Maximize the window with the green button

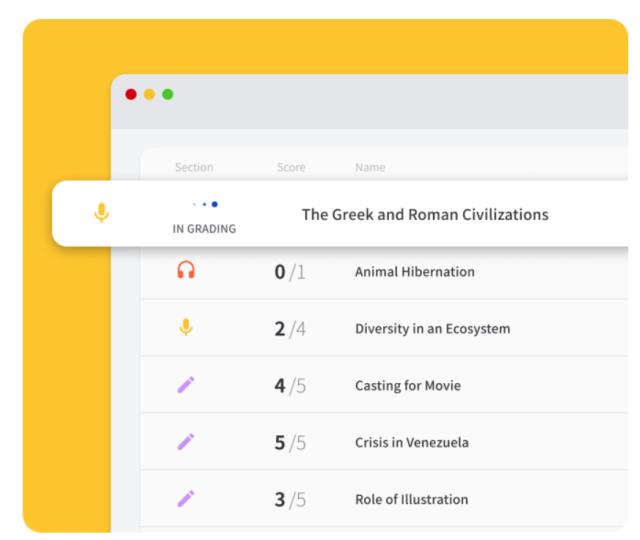point(168,94)
